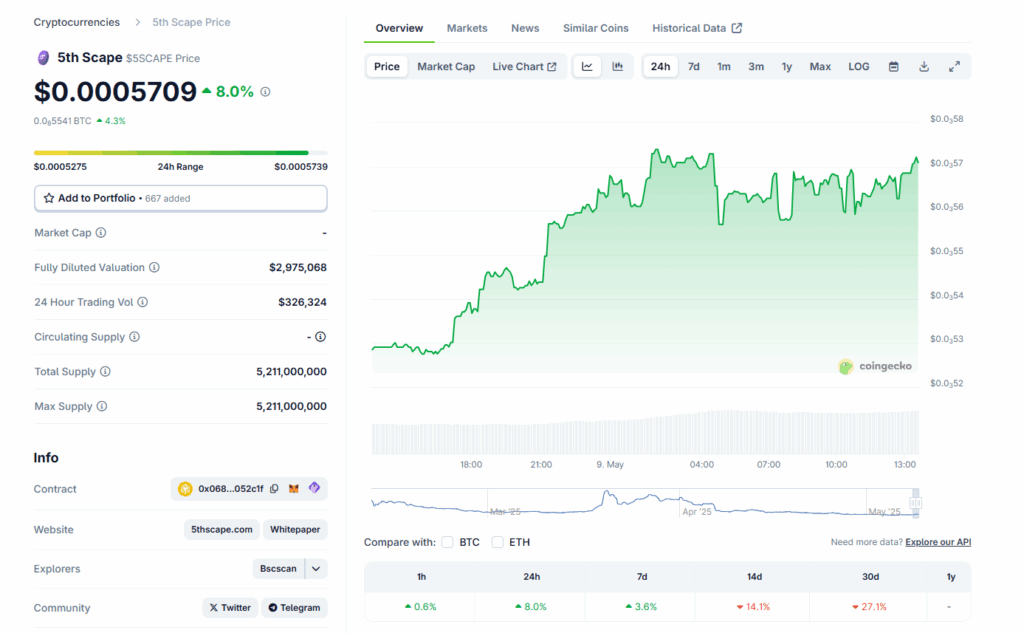This screenshot has height=633, width=1024.
Task: Open the Circulating Supply label info icon
Action: 135,336
